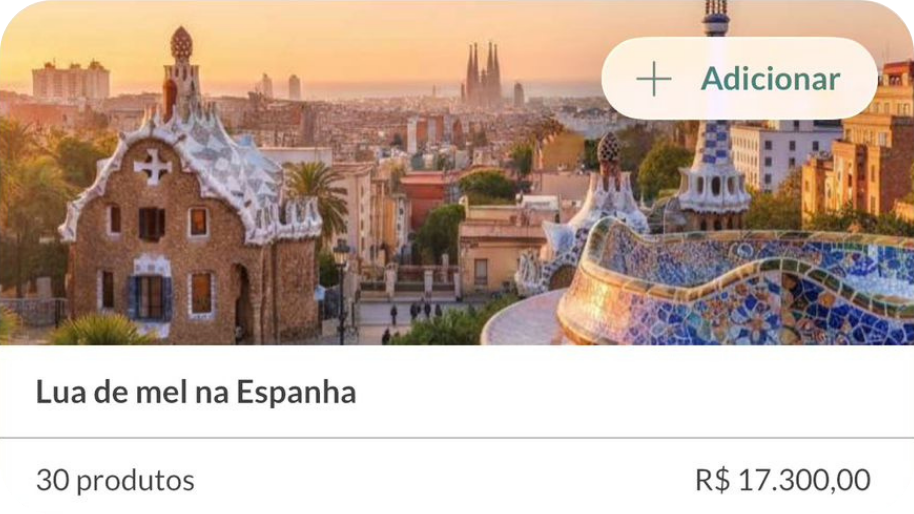This screenshot has height=514, width=914.
Task: Tap the street lamp in the photo
Action: 342,291
